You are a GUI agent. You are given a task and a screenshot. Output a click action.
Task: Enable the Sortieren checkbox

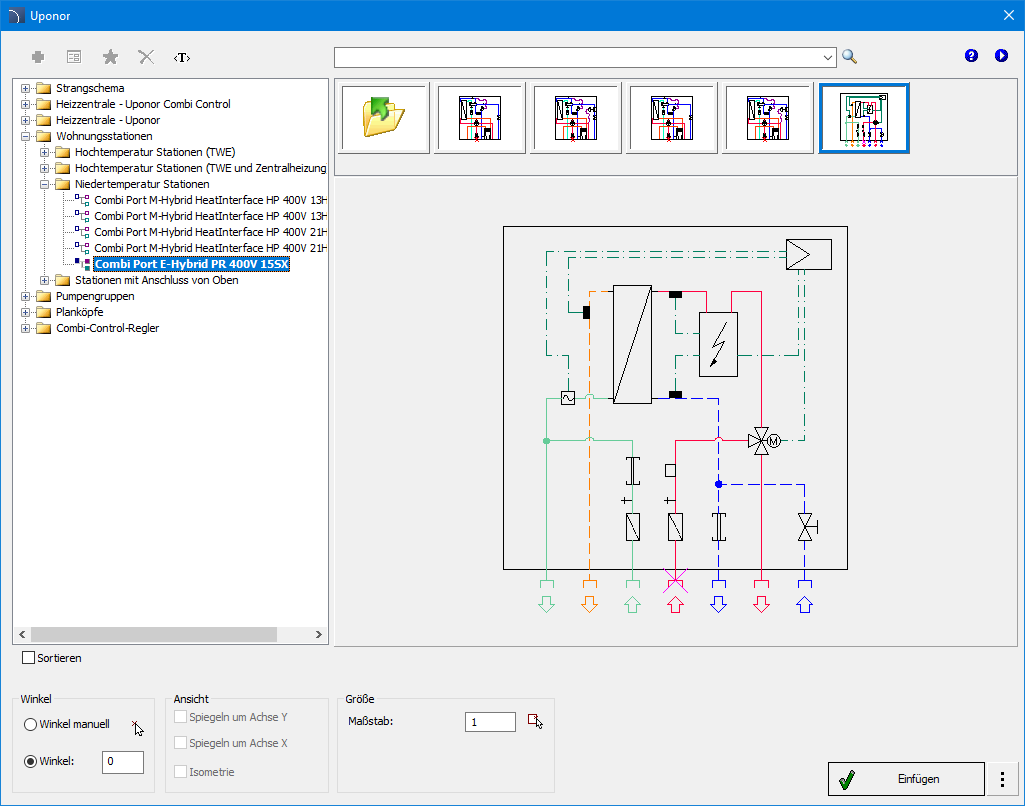pos(29,658)
